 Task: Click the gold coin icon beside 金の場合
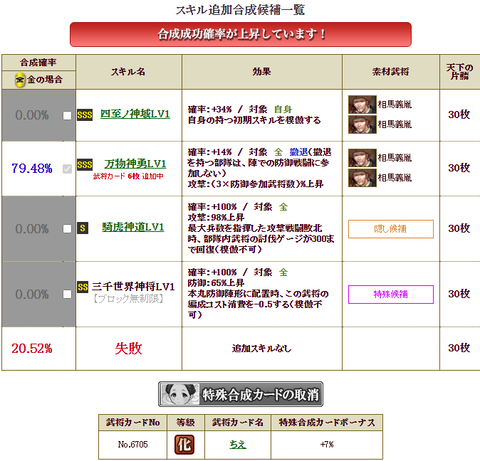(20, 80)
